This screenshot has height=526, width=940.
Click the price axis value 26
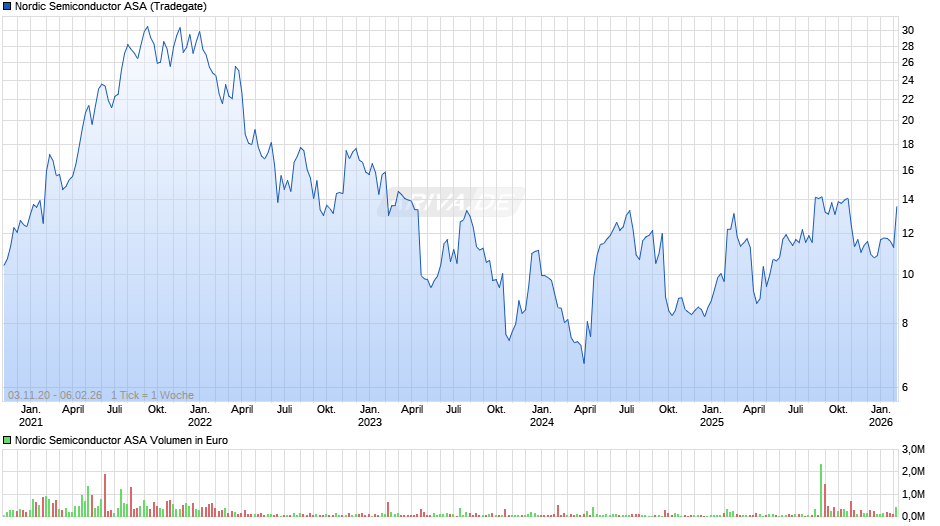coord(908,63)
